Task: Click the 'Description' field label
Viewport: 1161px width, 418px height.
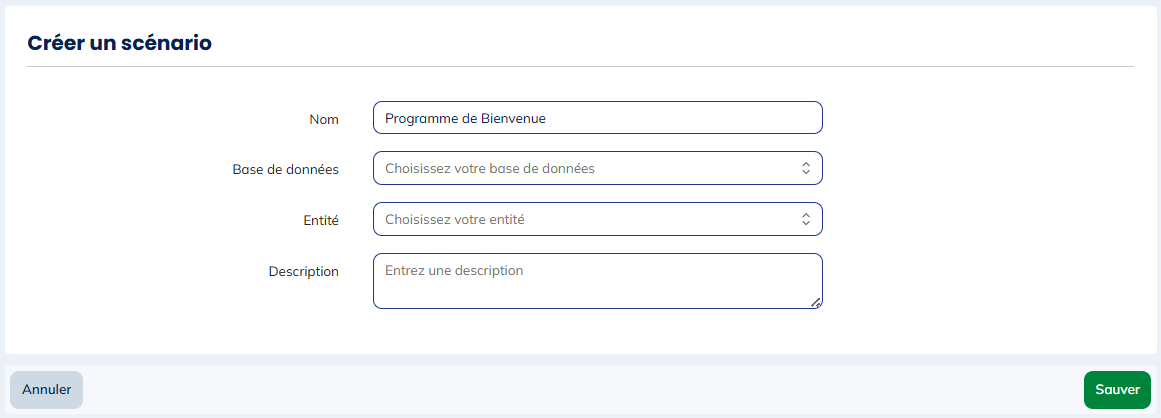Action: tap(304, 271)
